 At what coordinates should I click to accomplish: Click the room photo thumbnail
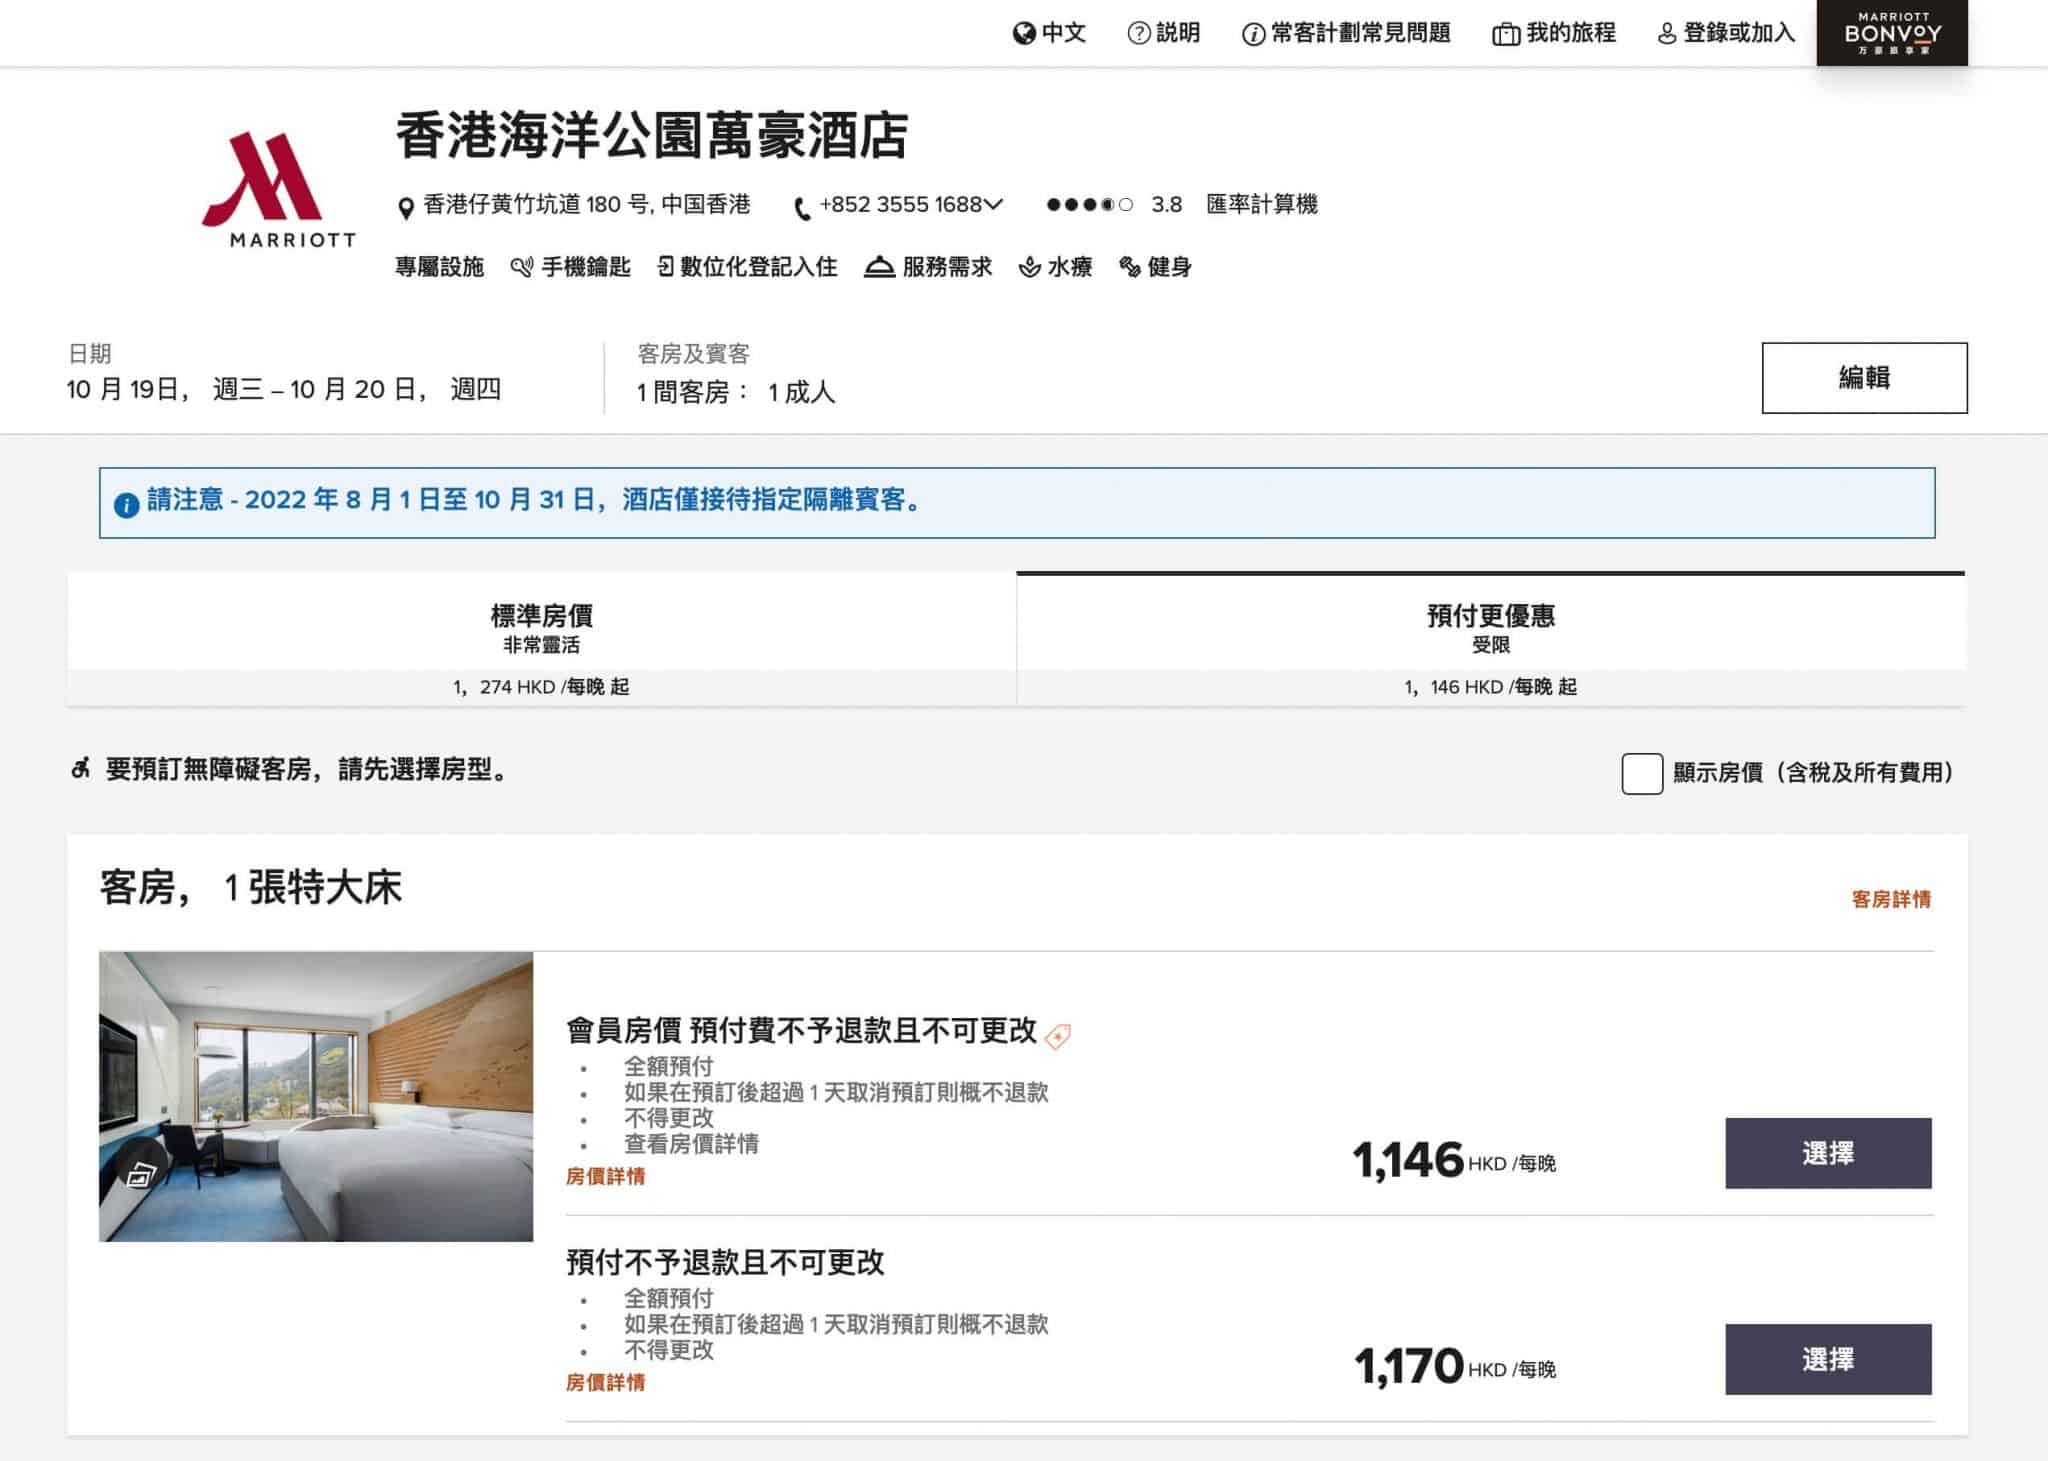click(316, 1096)
